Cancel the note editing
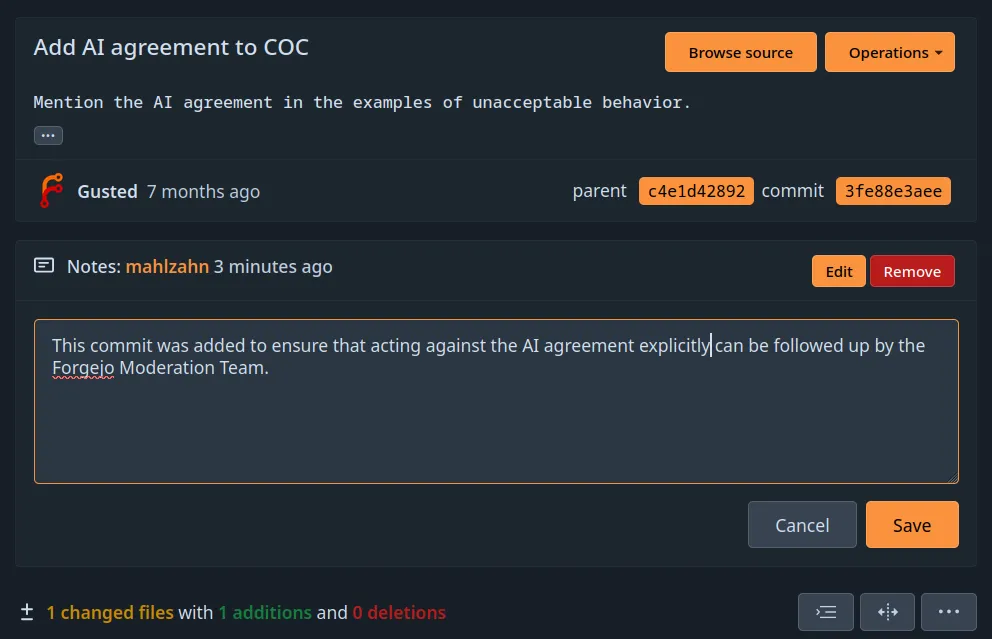 coord(802,524)
